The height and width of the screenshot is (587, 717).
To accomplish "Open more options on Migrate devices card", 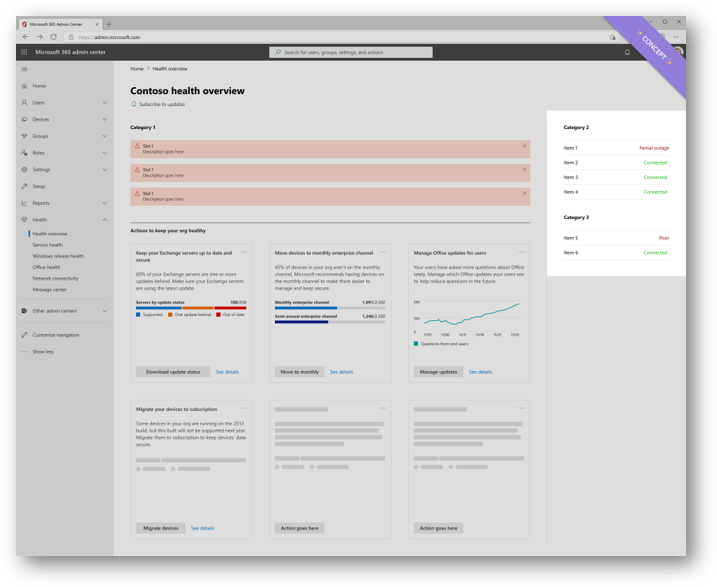I will 244,408.
